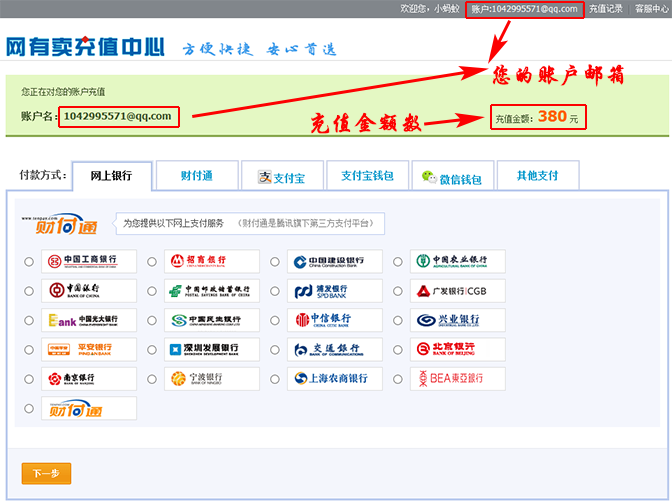Select the 北京银行 radio button
The width and height of the screenshot is (672, 504).
tap(398, 350)
